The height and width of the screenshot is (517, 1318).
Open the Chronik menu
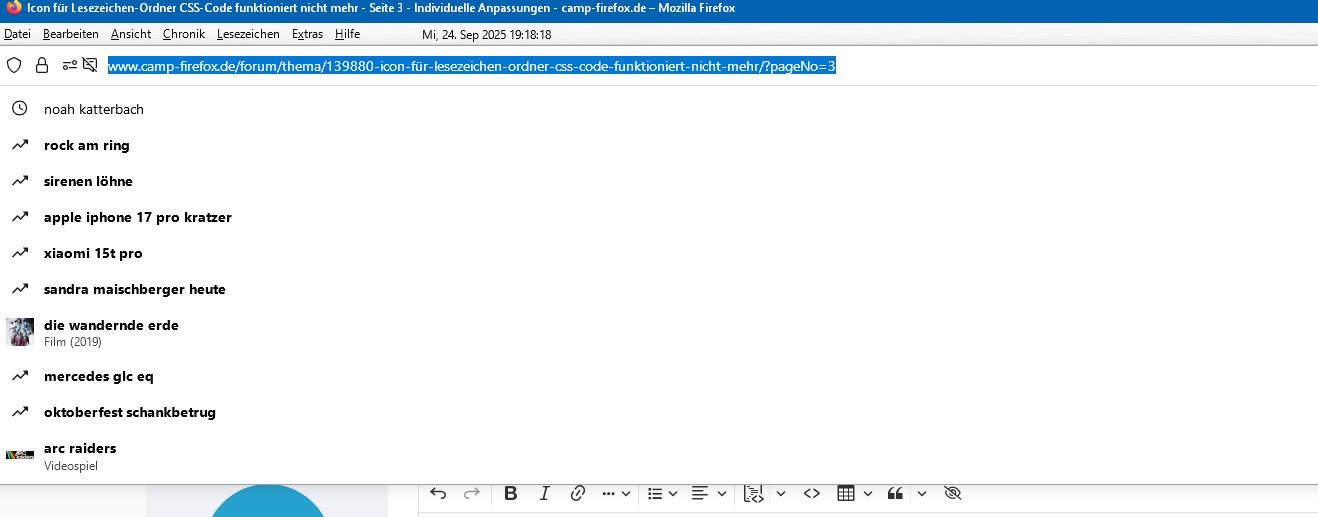point(184,34)
